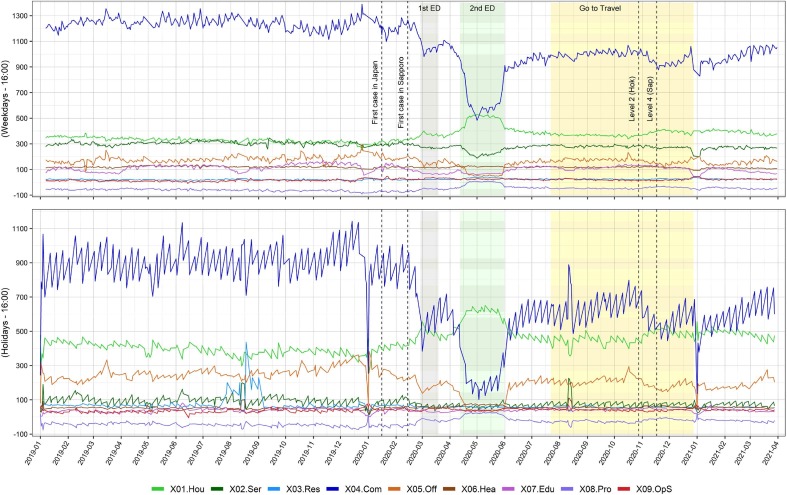Click the '(Weekdays - 16:00)' y-axis title
Image resolution: width=787 pixels, height=495 pixels.
pyautogui.click(x=5, y=99)
